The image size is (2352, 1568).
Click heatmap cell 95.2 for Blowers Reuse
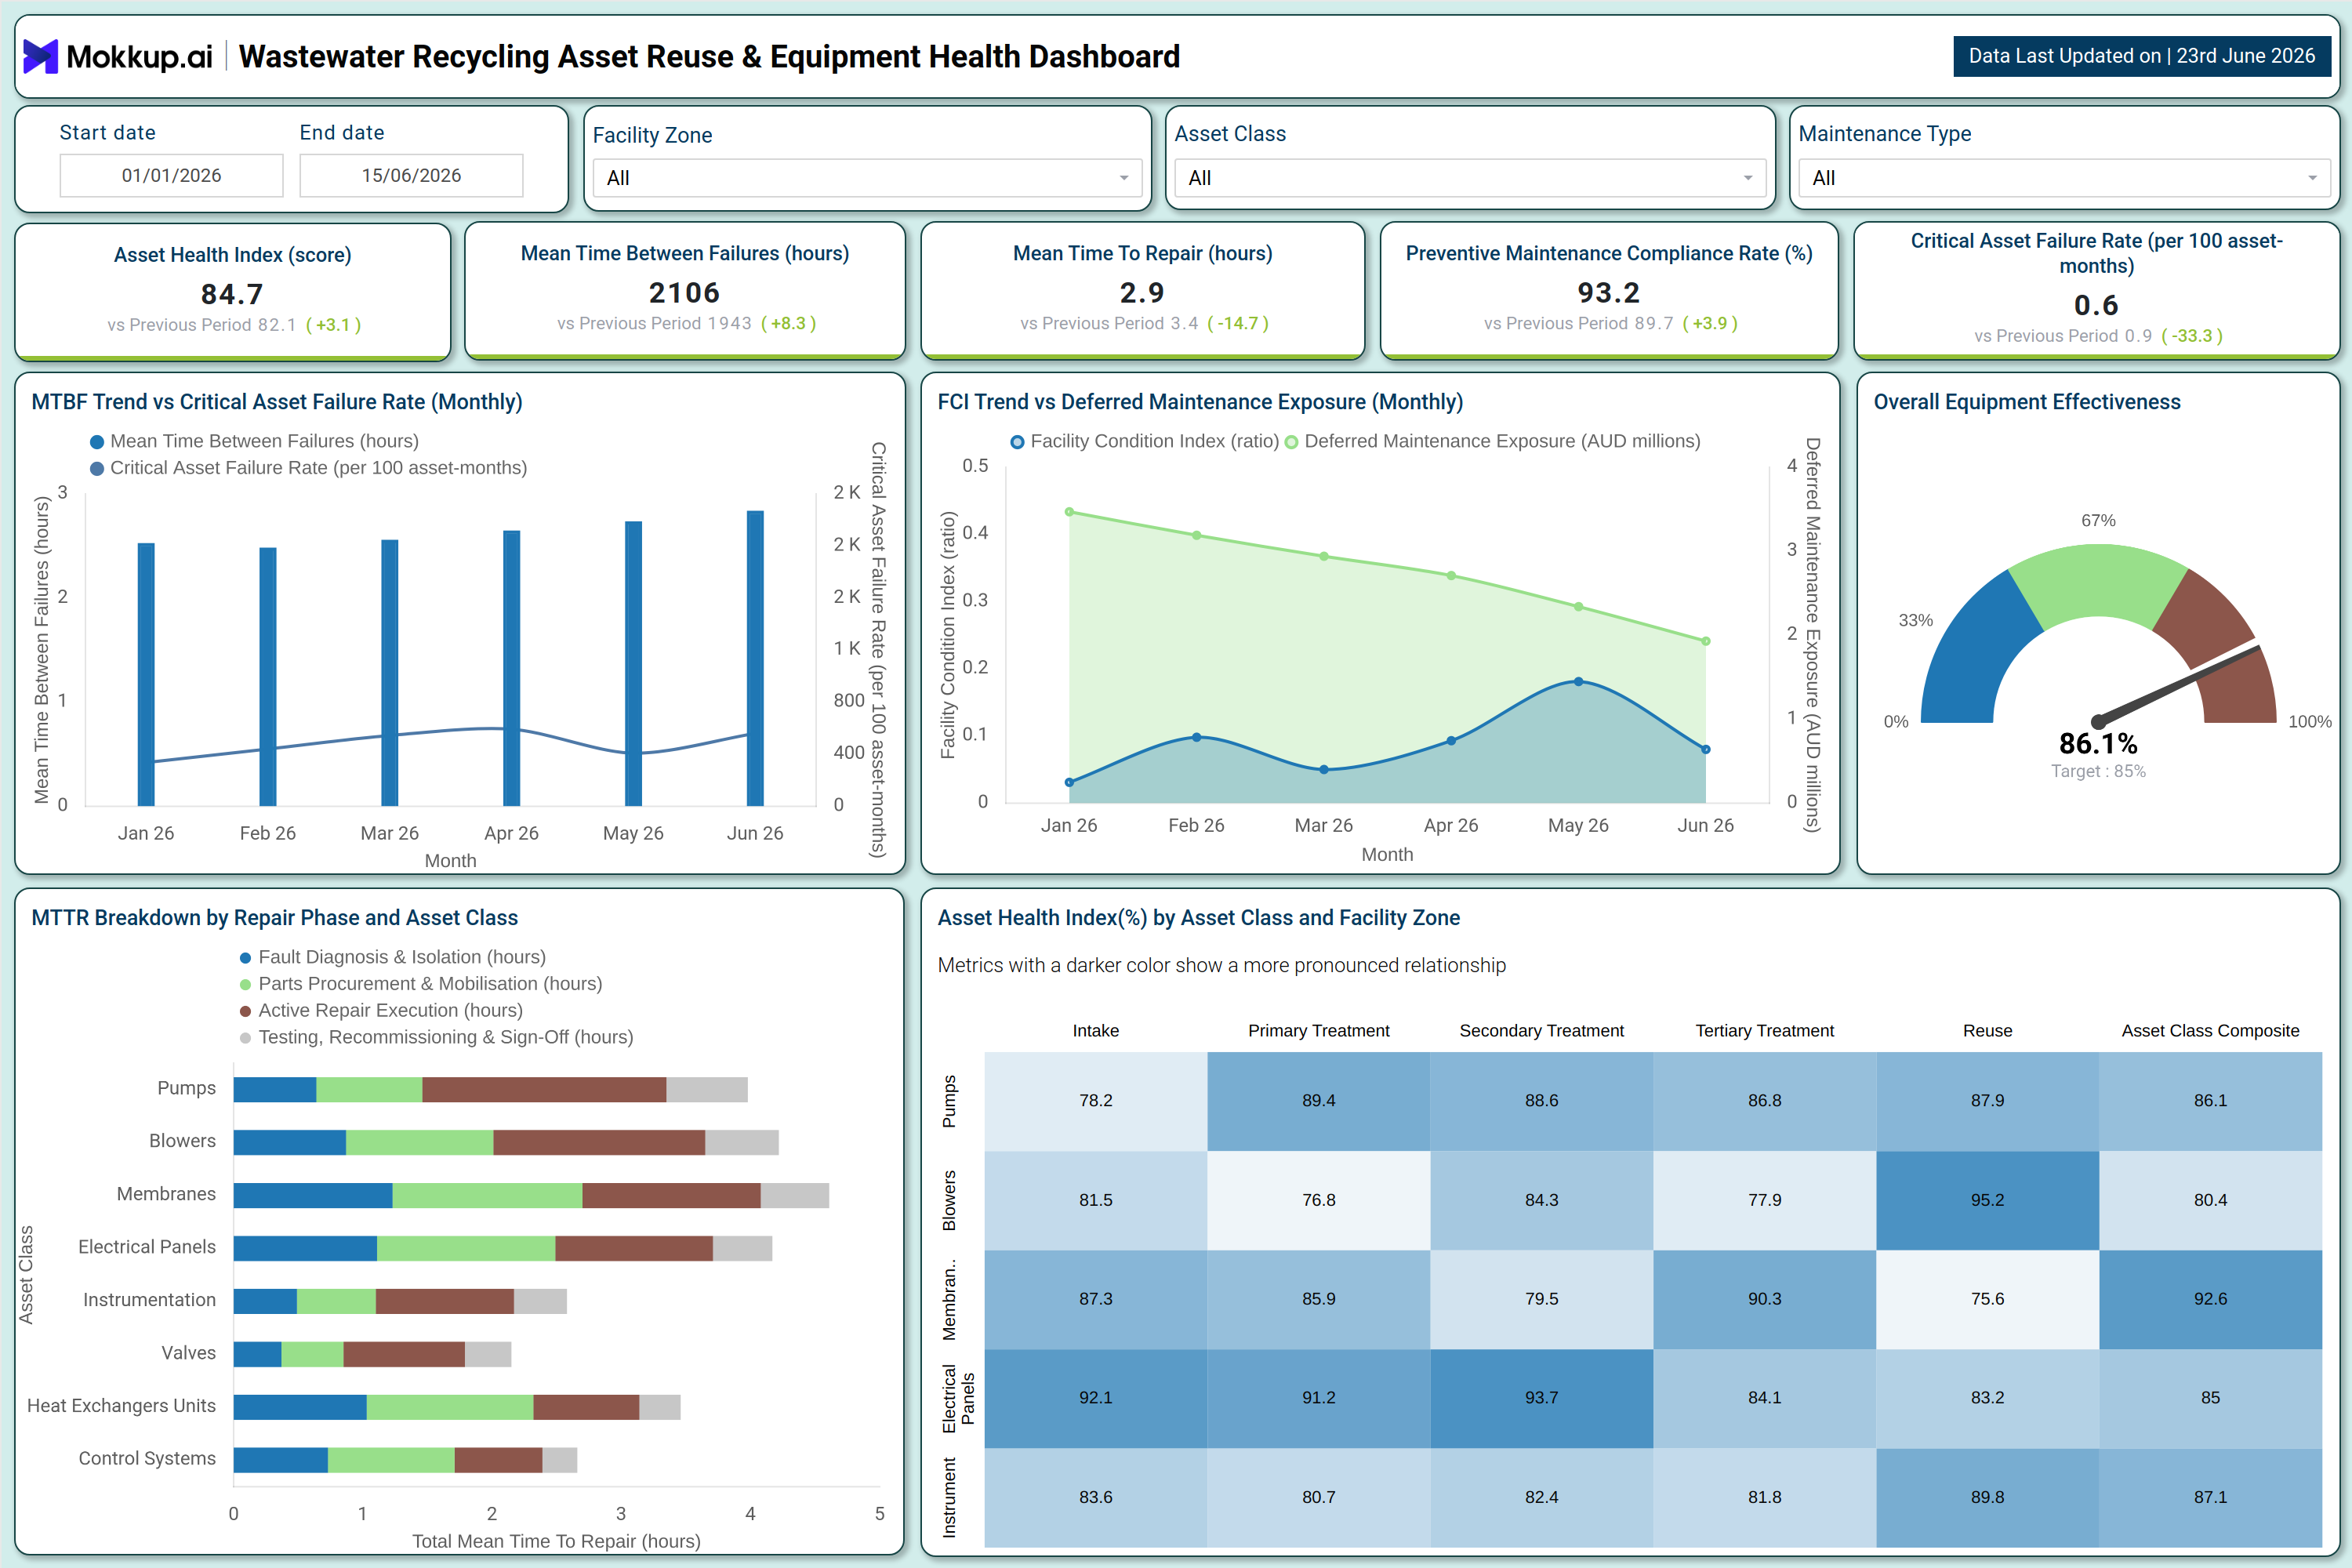(x=1988, y=1200)
